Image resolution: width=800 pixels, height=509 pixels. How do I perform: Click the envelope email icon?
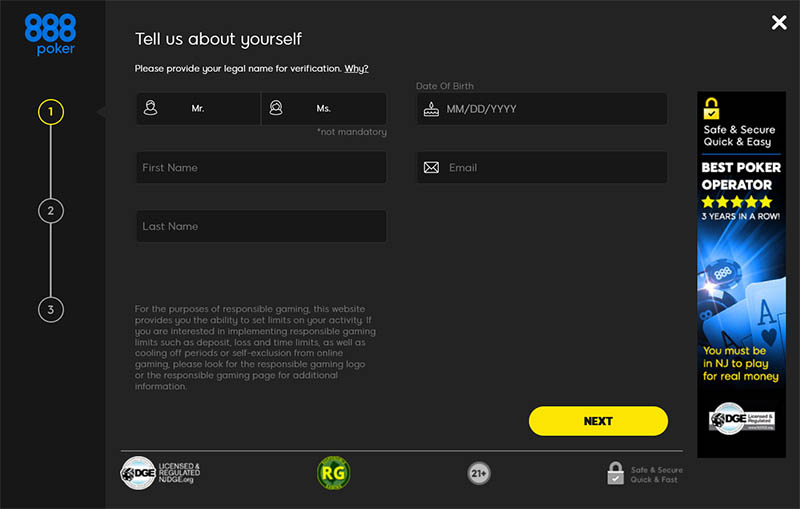[431, 167]
